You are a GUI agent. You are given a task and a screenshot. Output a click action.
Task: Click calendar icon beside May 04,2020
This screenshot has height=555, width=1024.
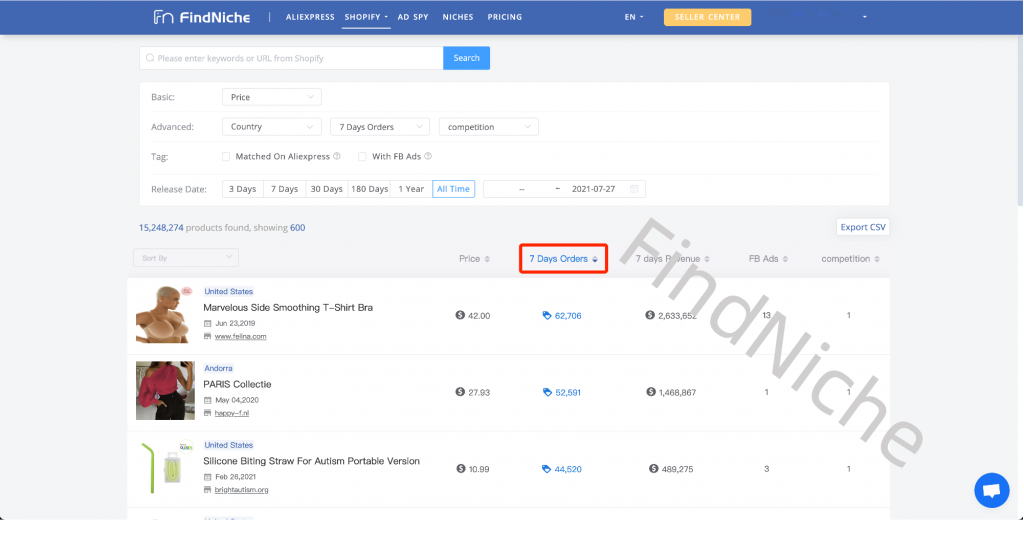[x=207, y=400]
